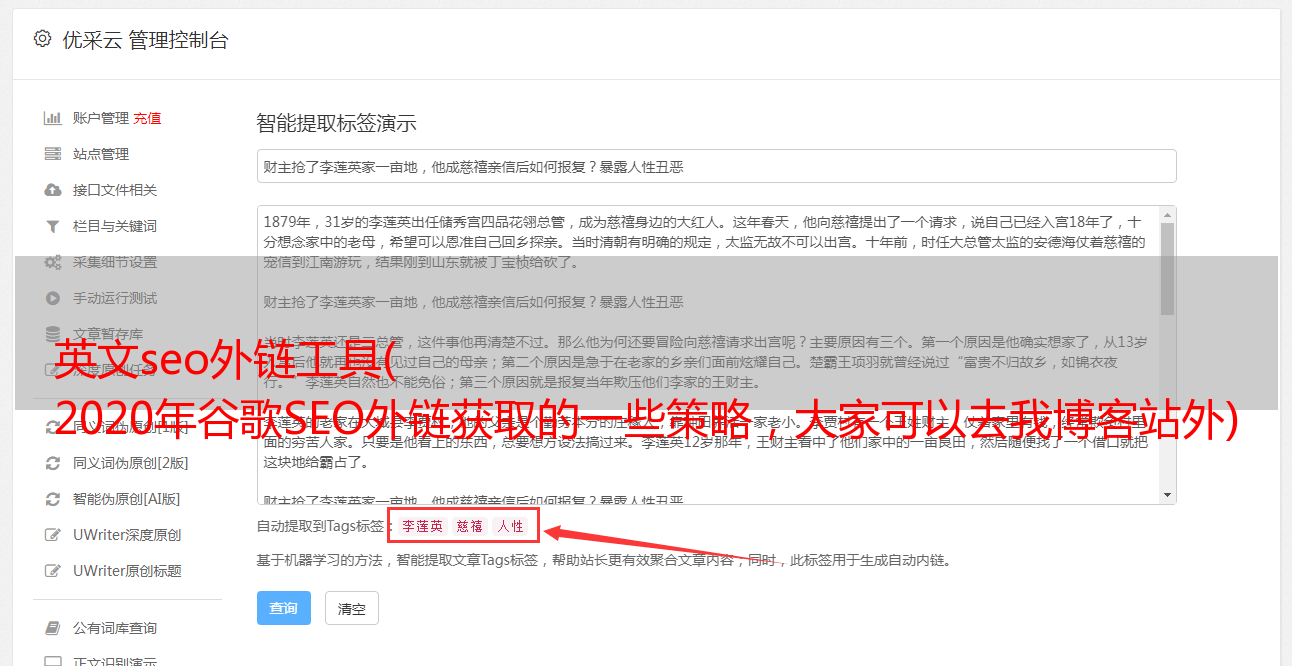Select 栏目与关键词 in the sidebar
The image size is (1292, 666).
[115, 226]
